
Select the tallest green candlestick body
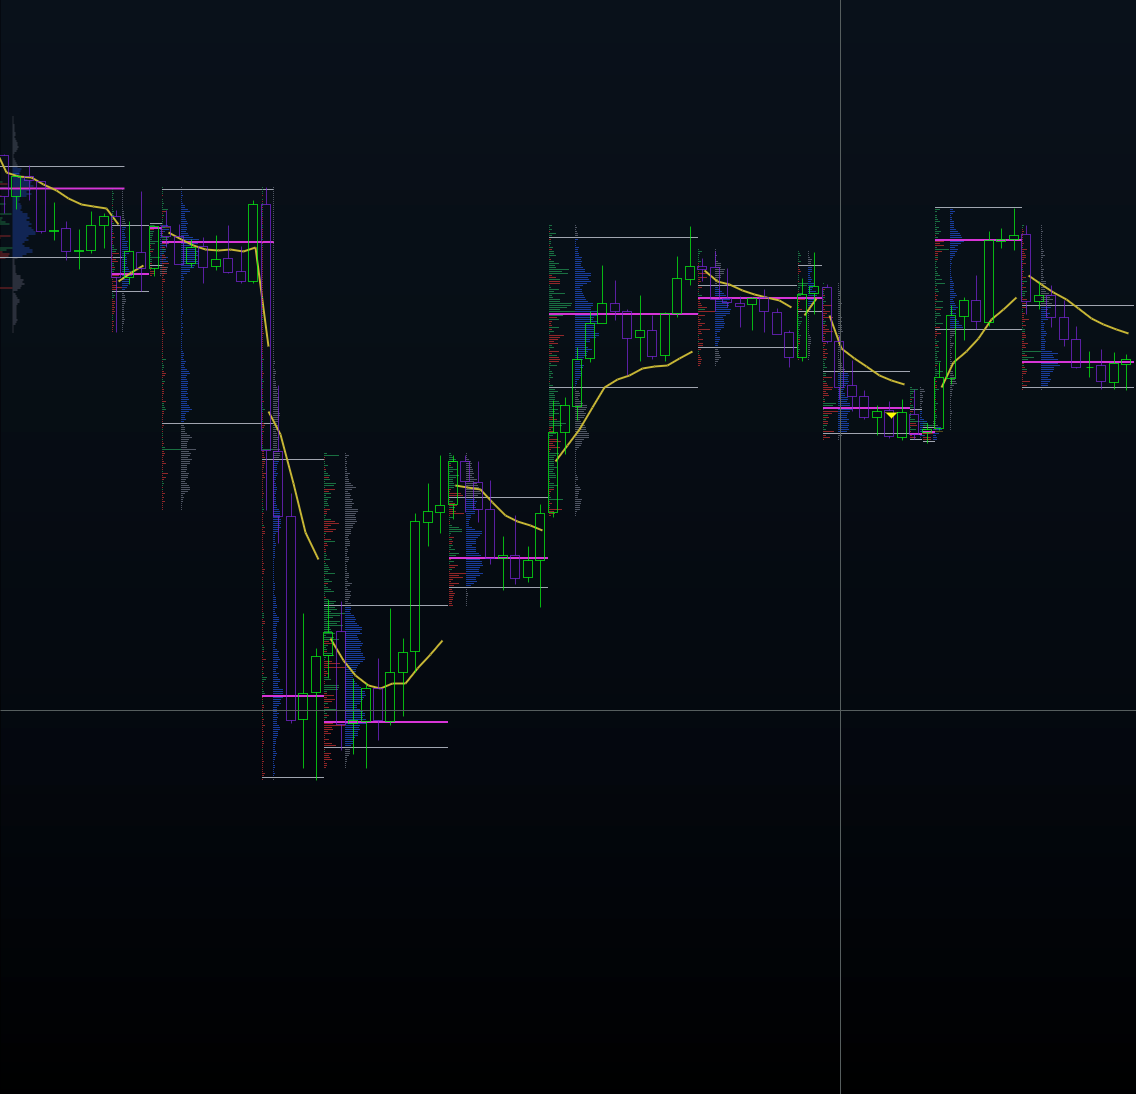click(x=415, y=586)
